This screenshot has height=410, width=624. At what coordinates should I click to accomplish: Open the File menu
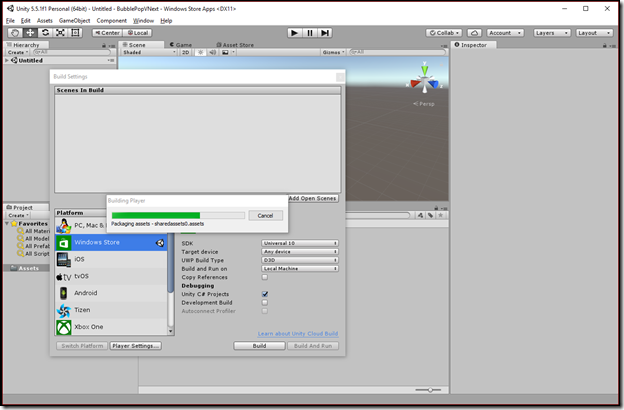10,21
